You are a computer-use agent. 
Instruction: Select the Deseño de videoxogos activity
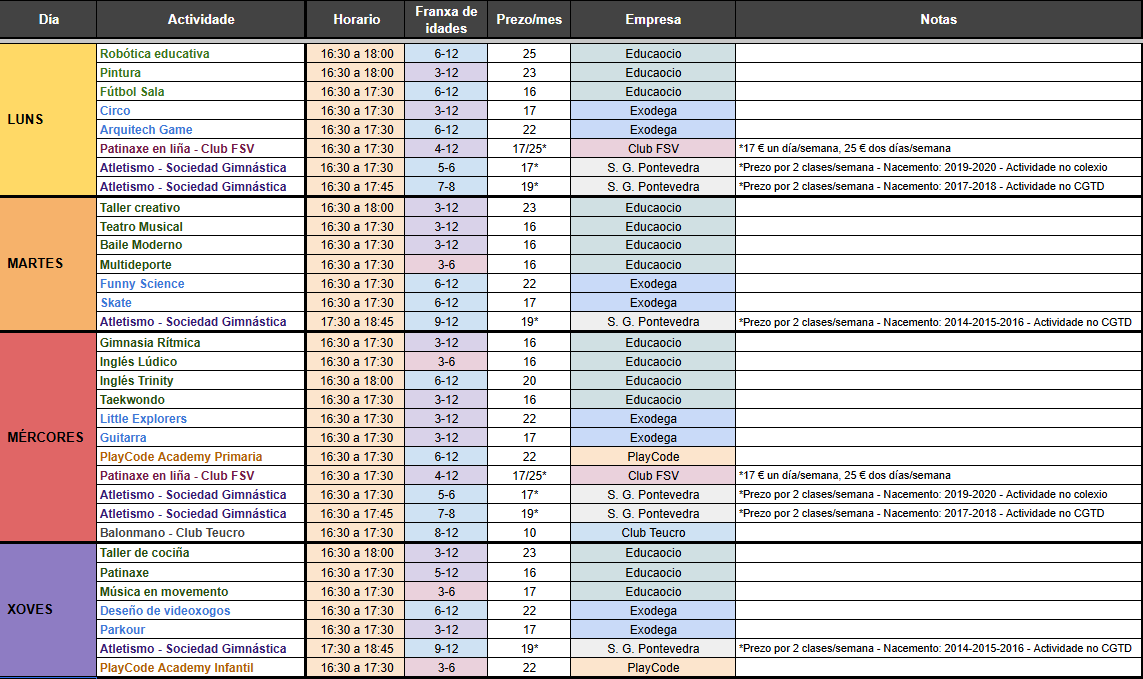coord(200,610)
